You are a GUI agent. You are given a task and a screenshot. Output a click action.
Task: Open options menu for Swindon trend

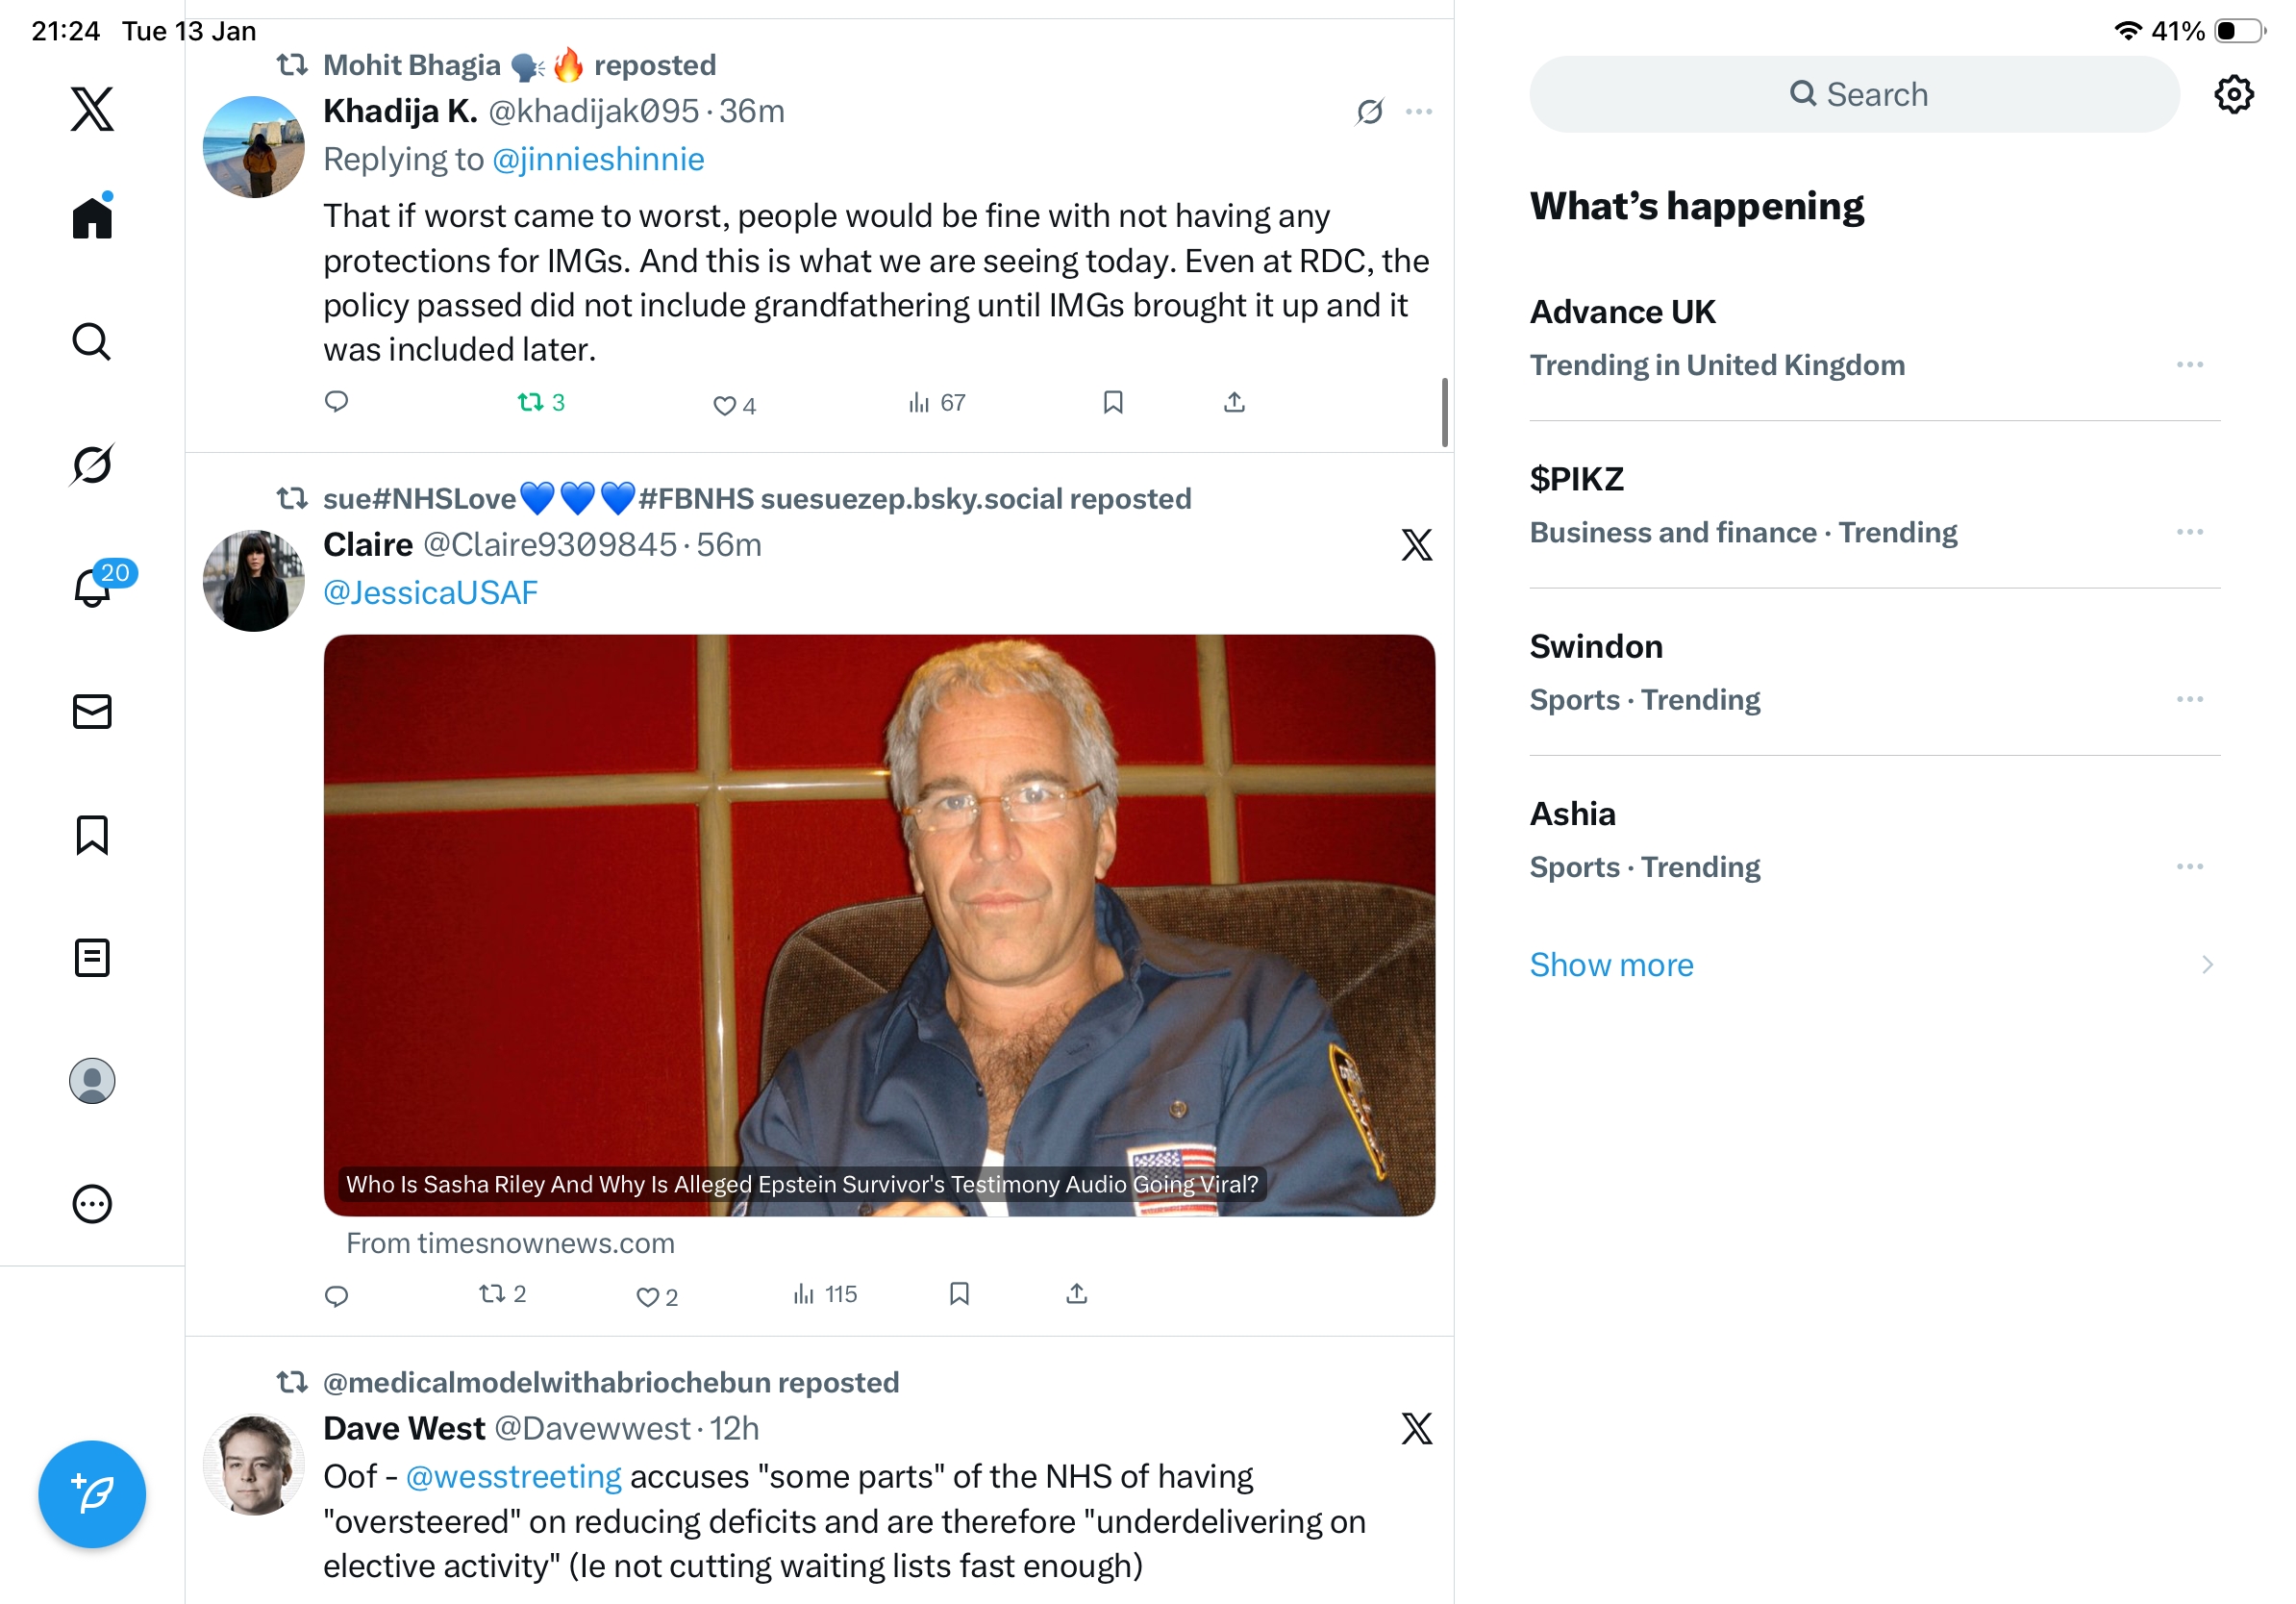(x=2189, y=698)
